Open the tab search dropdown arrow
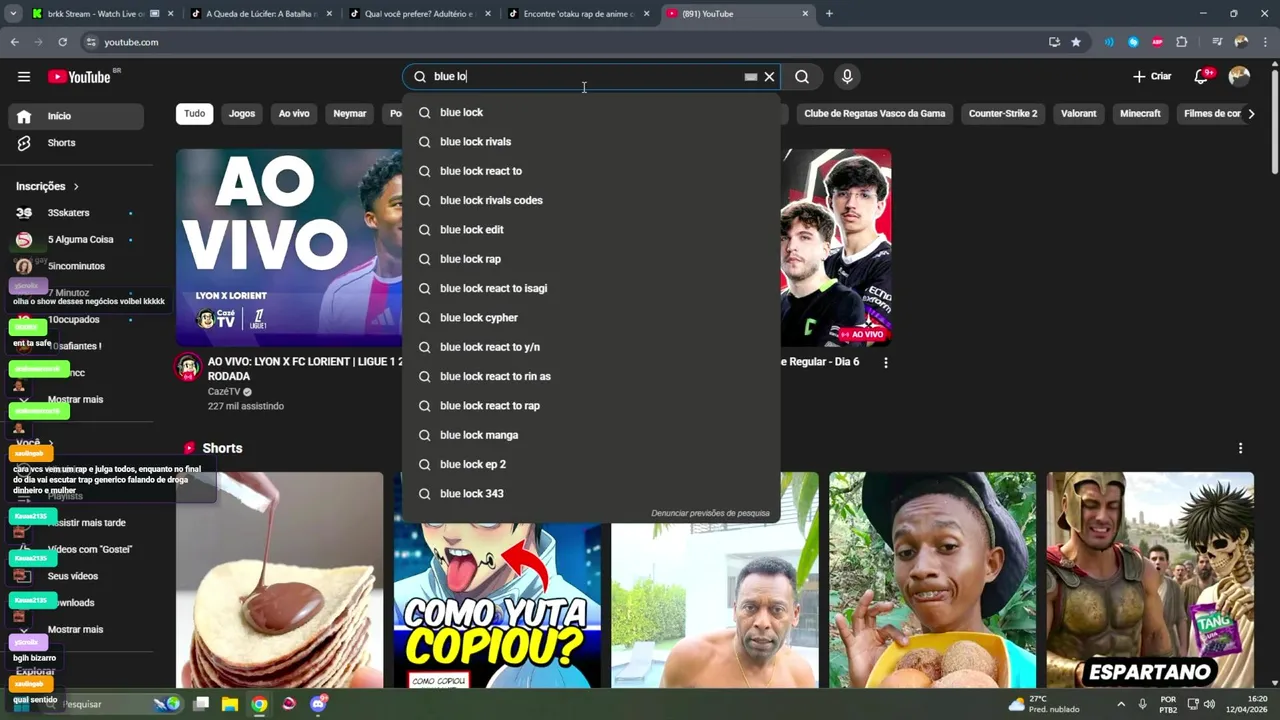Screen dimensions: 1280x720 [12, 14]
